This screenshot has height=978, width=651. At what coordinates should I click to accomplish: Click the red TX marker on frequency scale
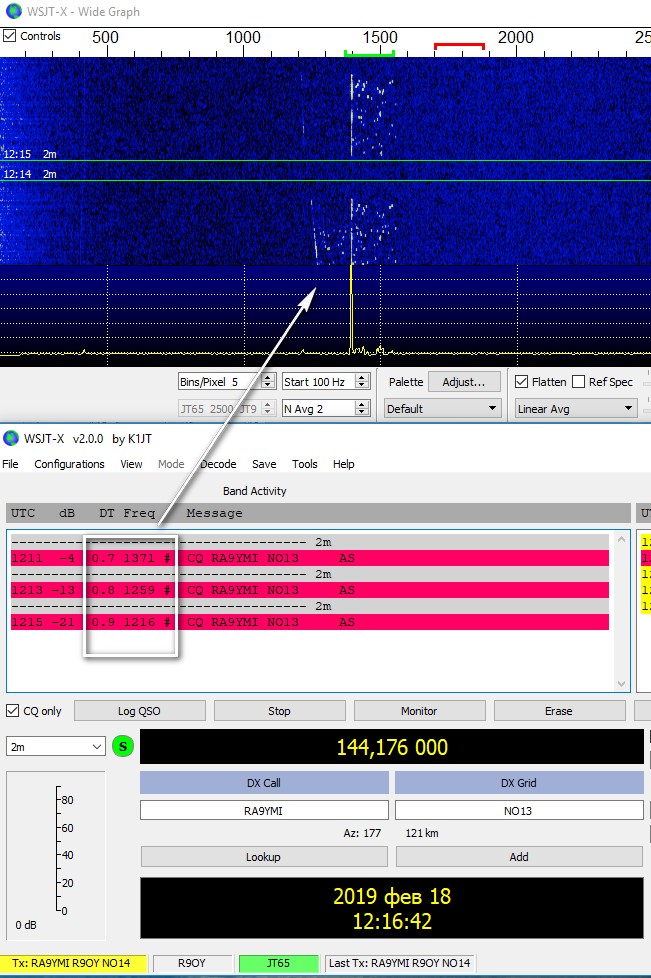[x=459, y=45]
